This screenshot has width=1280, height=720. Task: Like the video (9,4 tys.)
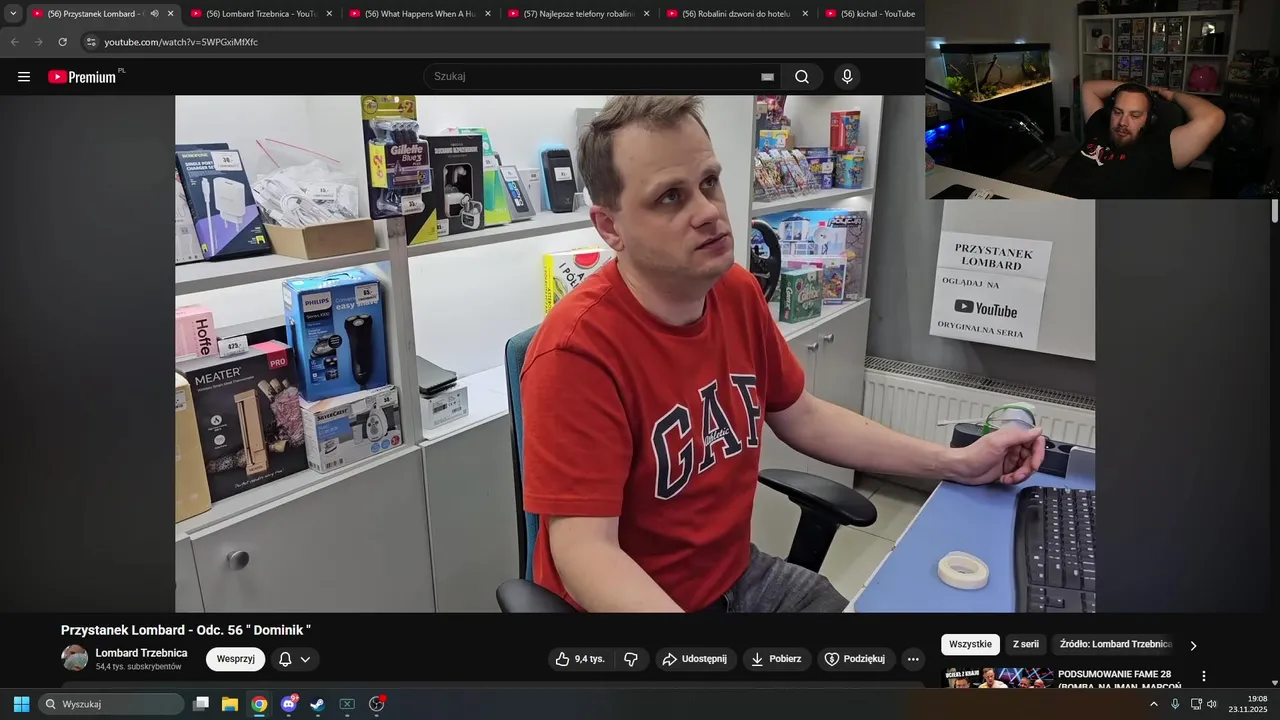point(581,659)
